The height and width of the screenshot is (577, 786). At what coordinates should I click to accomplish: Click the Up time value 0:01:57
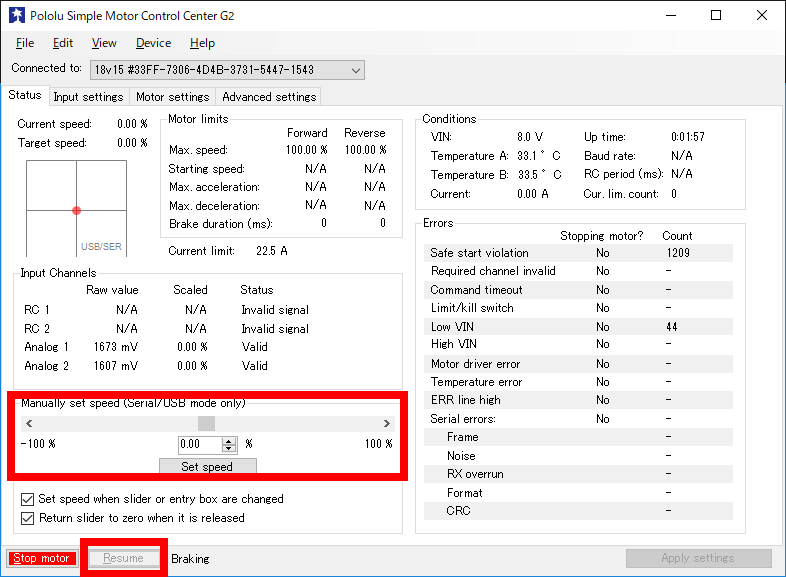click(688, 137)
